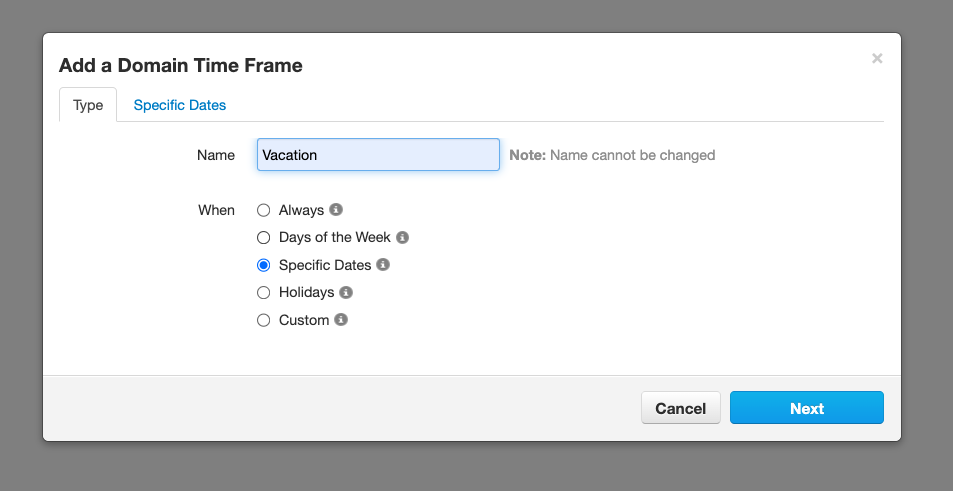Viewport: 953px width, 491px height.
Task: Choose the Holidays radio option
Action: pyautogui.click(x=263, y=293)
